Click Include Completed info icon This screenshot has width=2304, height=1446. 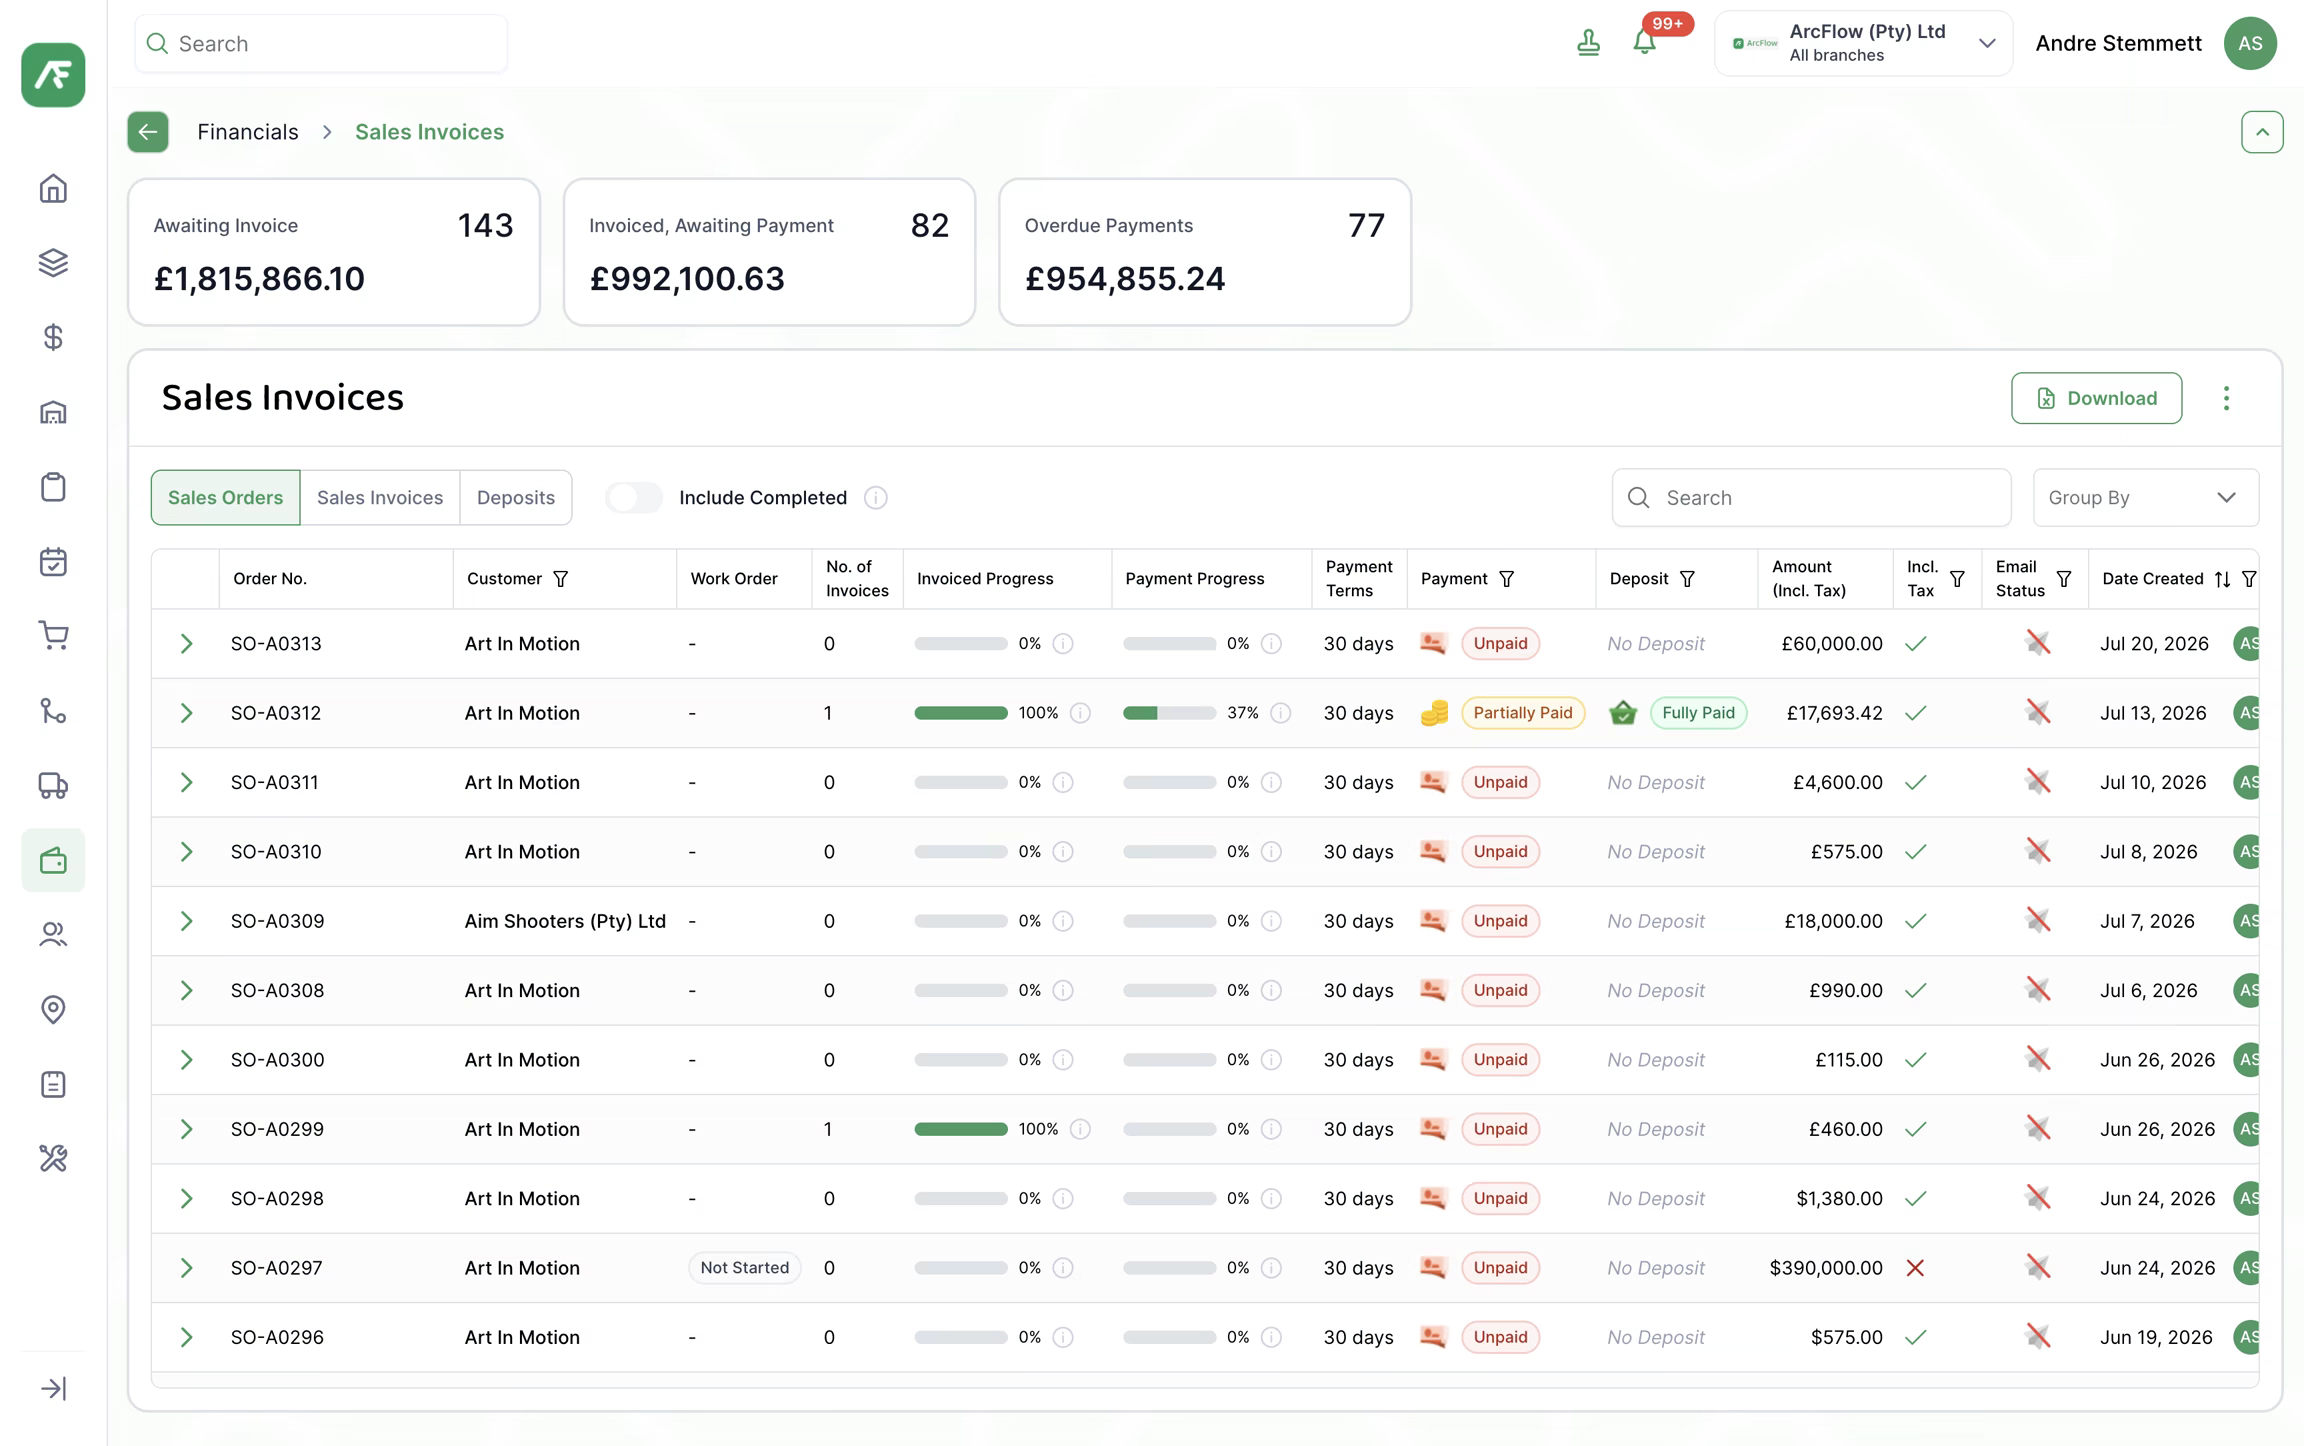pos(876,498)
